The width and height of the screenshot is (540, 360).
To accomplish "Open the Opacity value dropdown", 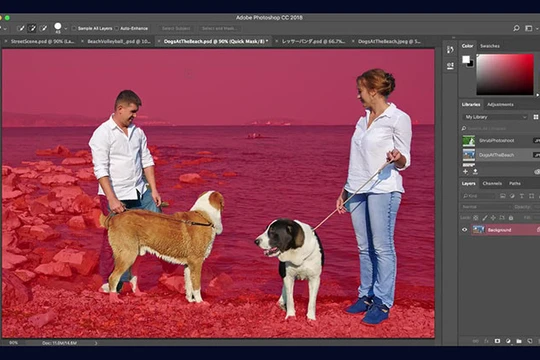I will (x=537, y=207).
